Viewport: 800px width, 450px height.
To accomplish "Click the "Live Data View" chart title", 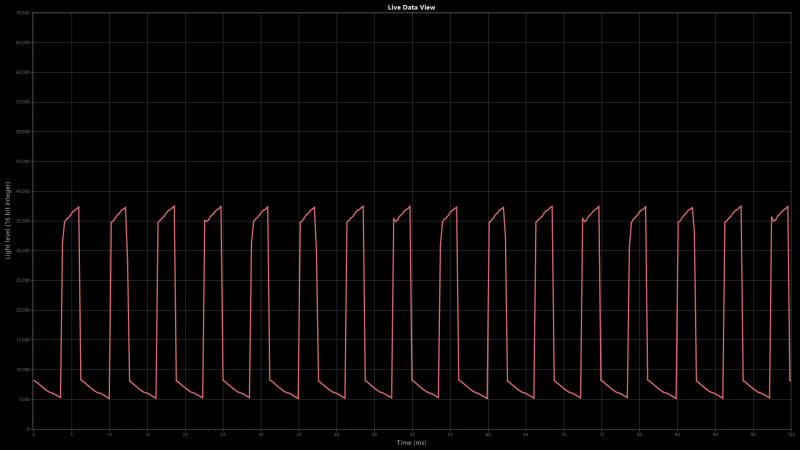I will click(411, 7).
